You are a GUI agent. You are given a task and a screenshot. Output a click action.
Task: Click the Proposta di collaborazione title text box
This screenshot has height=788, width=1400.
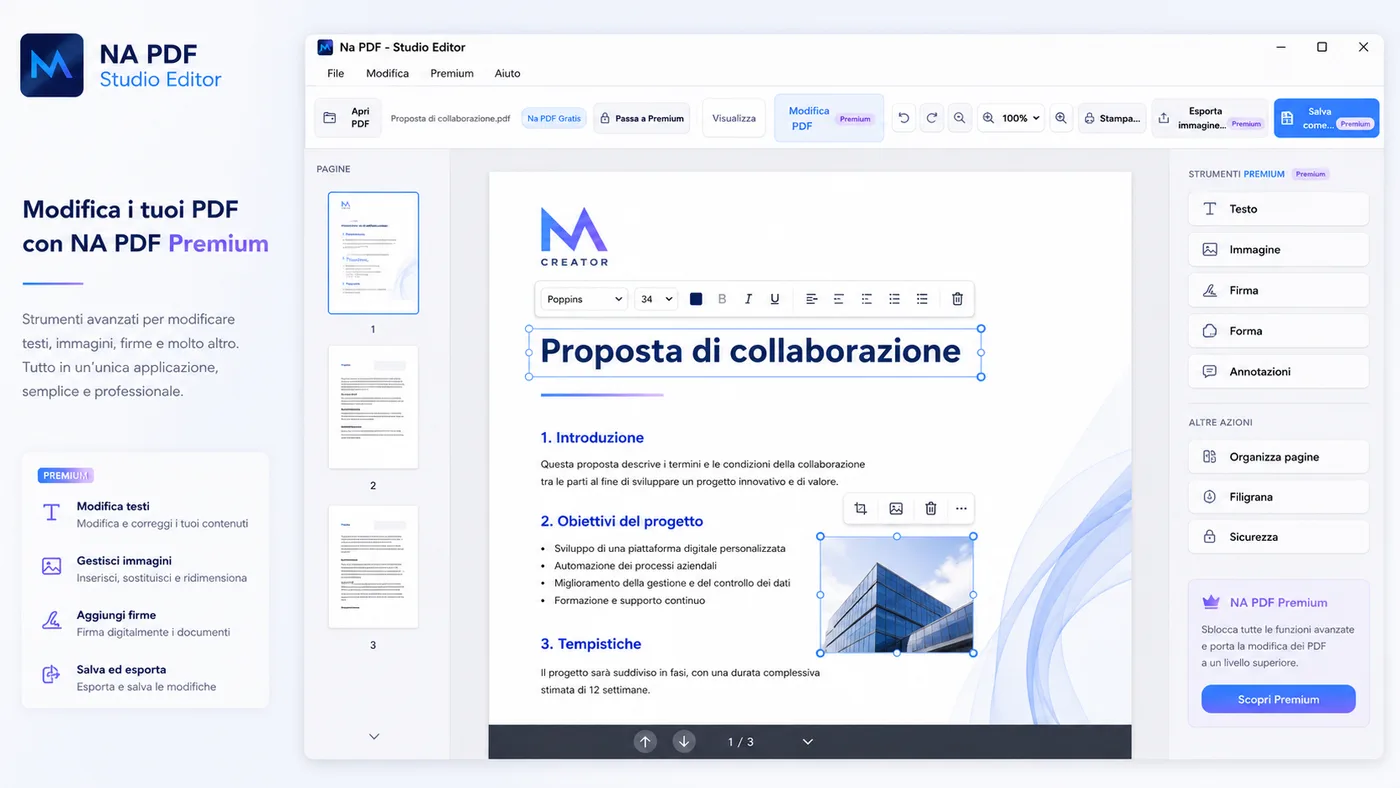pos(754,352)
